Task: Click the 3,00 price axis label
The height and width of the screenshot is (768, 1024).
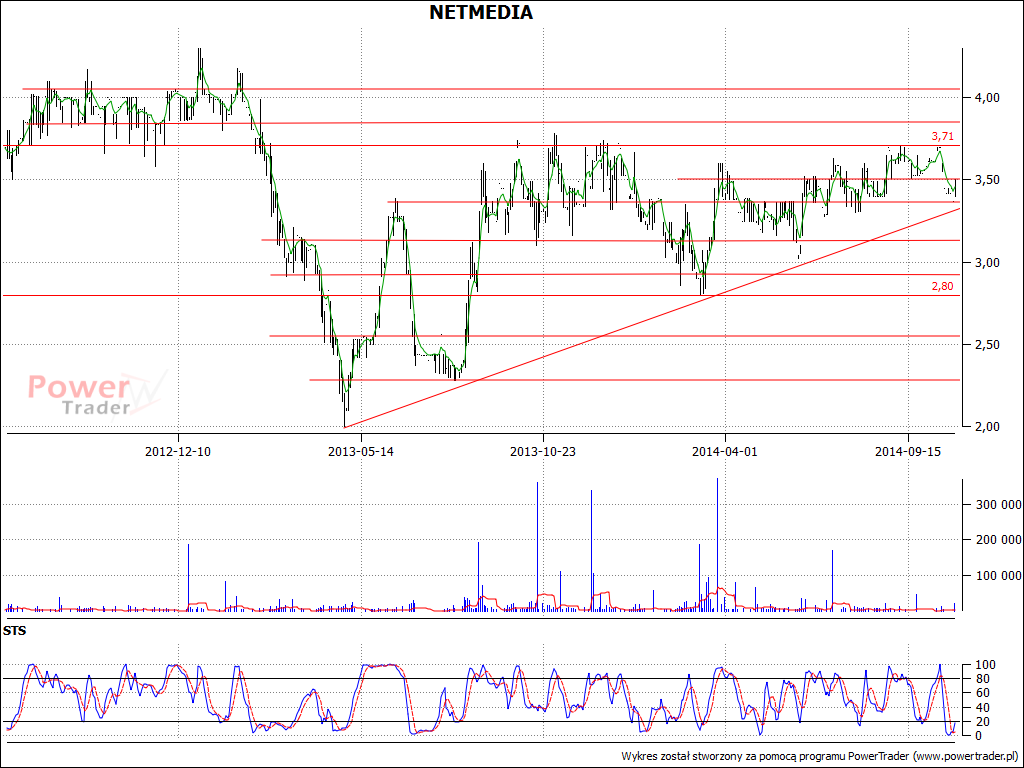Action: (x=986, y=263)
